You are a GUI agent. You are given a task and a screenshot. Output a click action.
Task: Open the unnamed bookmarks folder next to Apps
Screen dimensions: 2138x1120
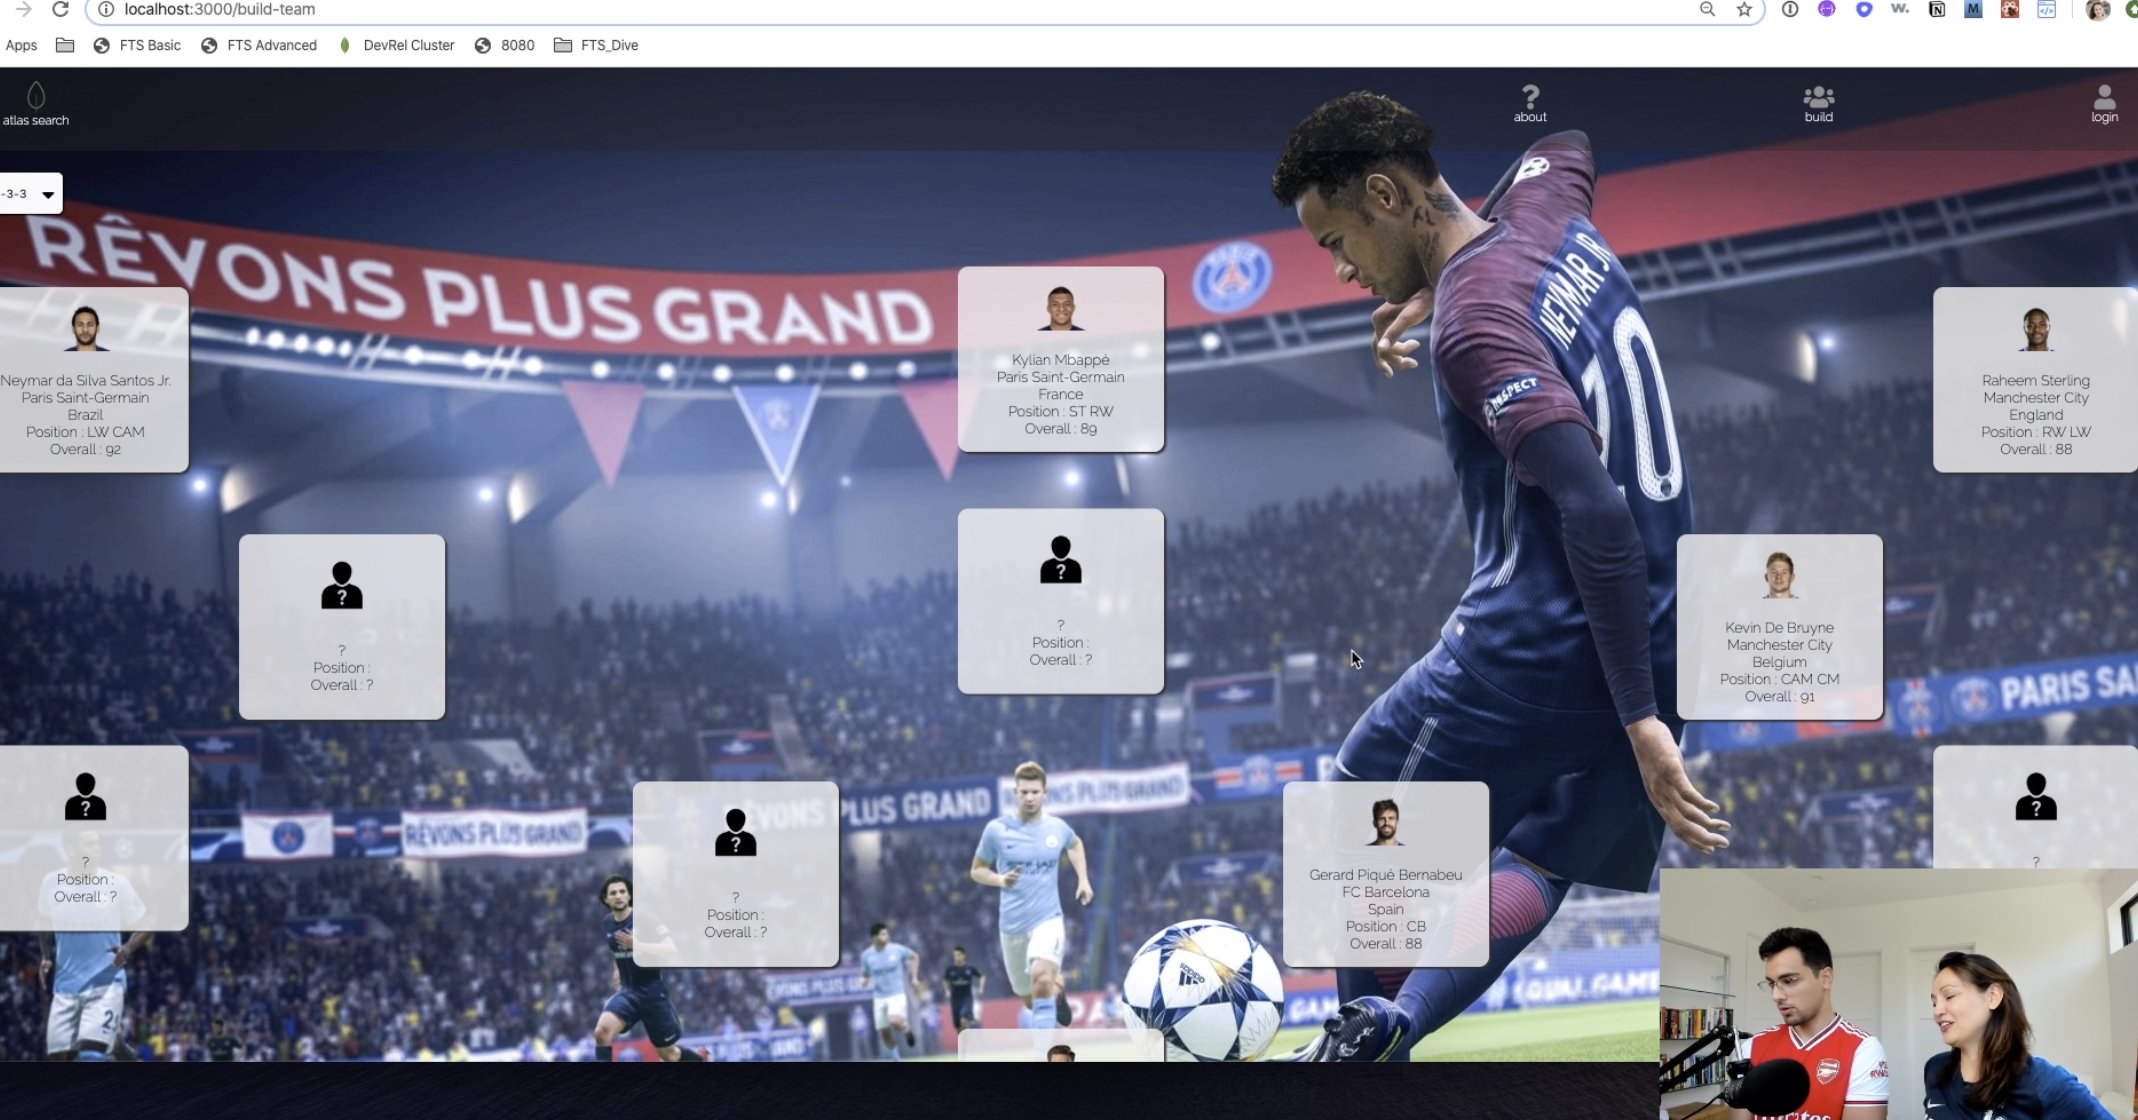coord(65,45)
